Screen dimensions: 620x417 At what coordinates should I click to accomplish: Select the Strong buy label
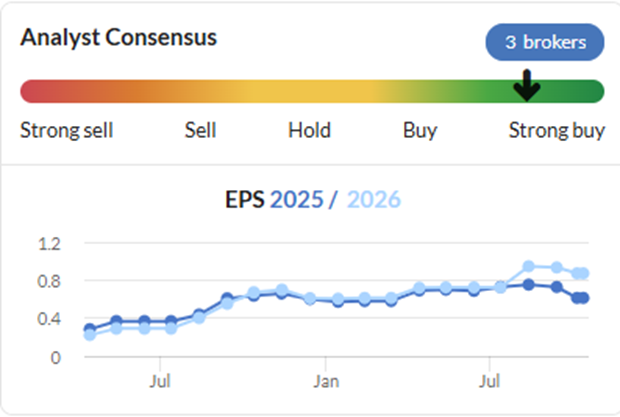point(557,131)
